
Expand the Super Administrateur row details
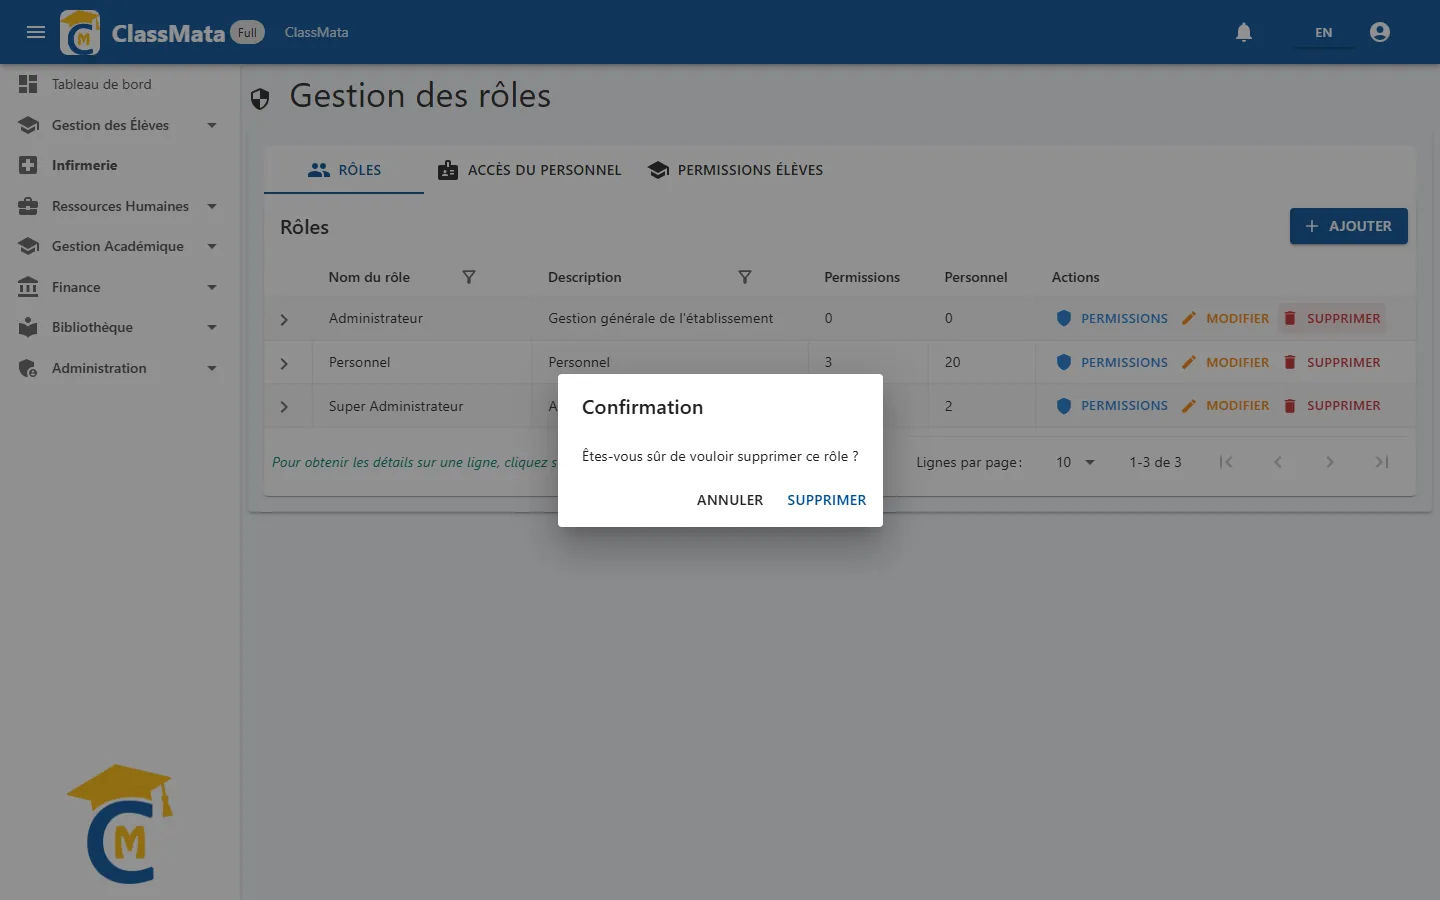tap(284, 406)
